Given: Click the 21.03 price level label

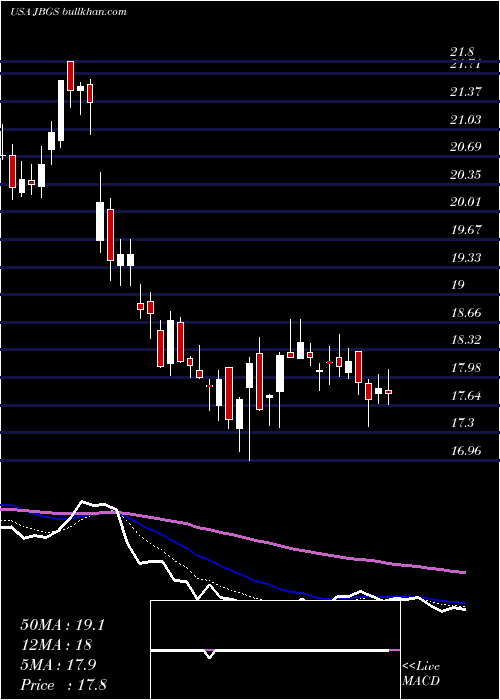Looking at the screenshot, I should [x=466, y=120].
